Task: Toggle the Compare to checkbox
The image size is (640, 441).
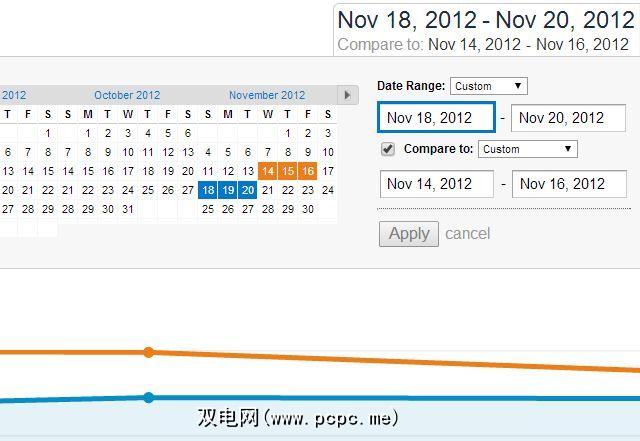Action: point(388,149)
